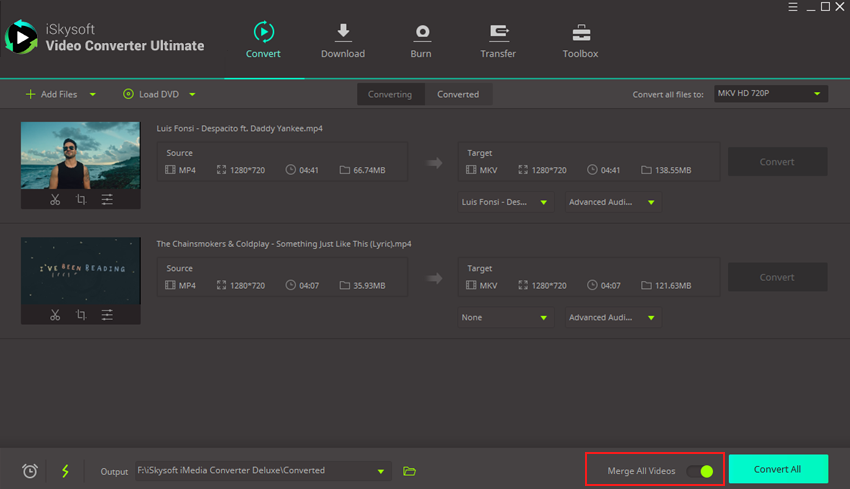Trim the Chainsmokers video with scissors icon
The image size is (850, 489).
tap(55, 315)
